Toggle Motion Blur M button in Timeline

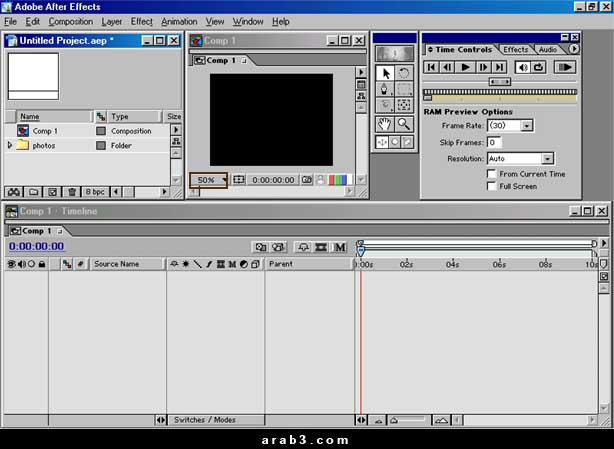coord(340,247)
